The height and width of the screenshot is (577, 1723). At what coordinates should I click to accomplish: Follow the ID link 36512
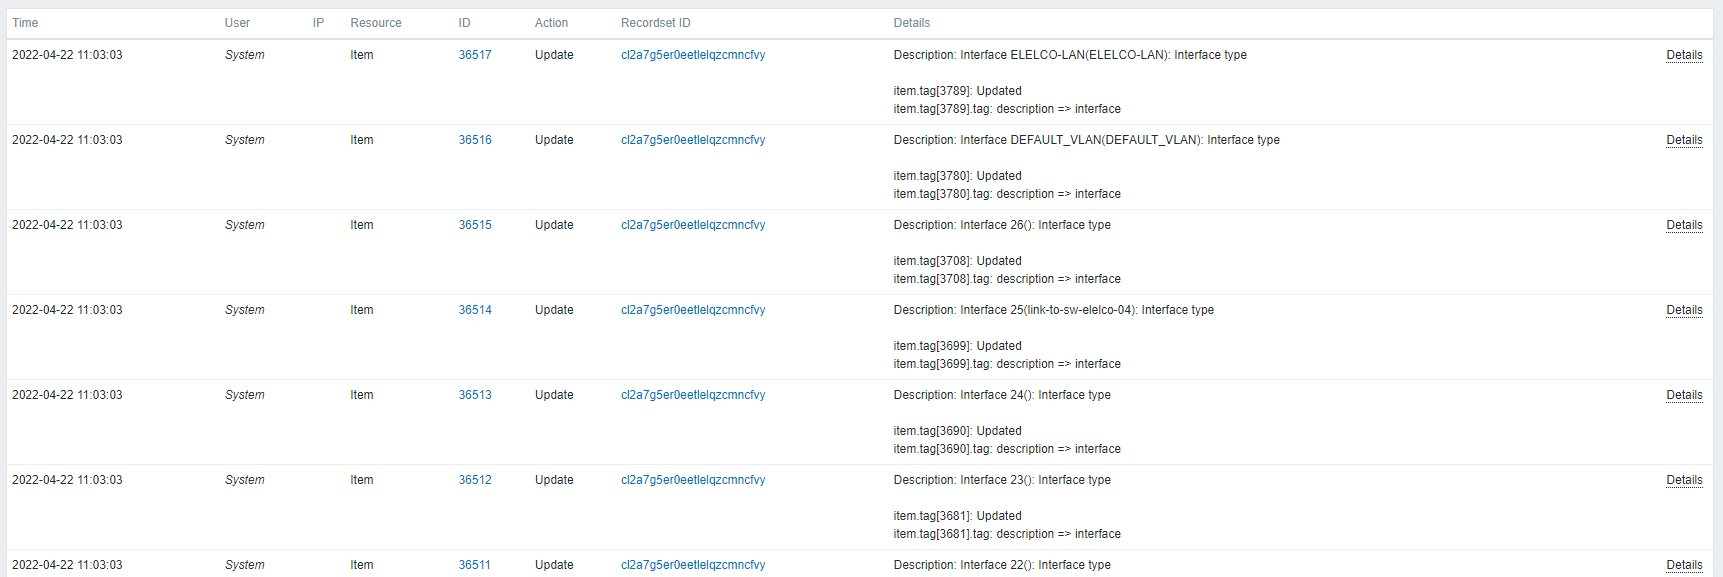click(x=475, y=480)
